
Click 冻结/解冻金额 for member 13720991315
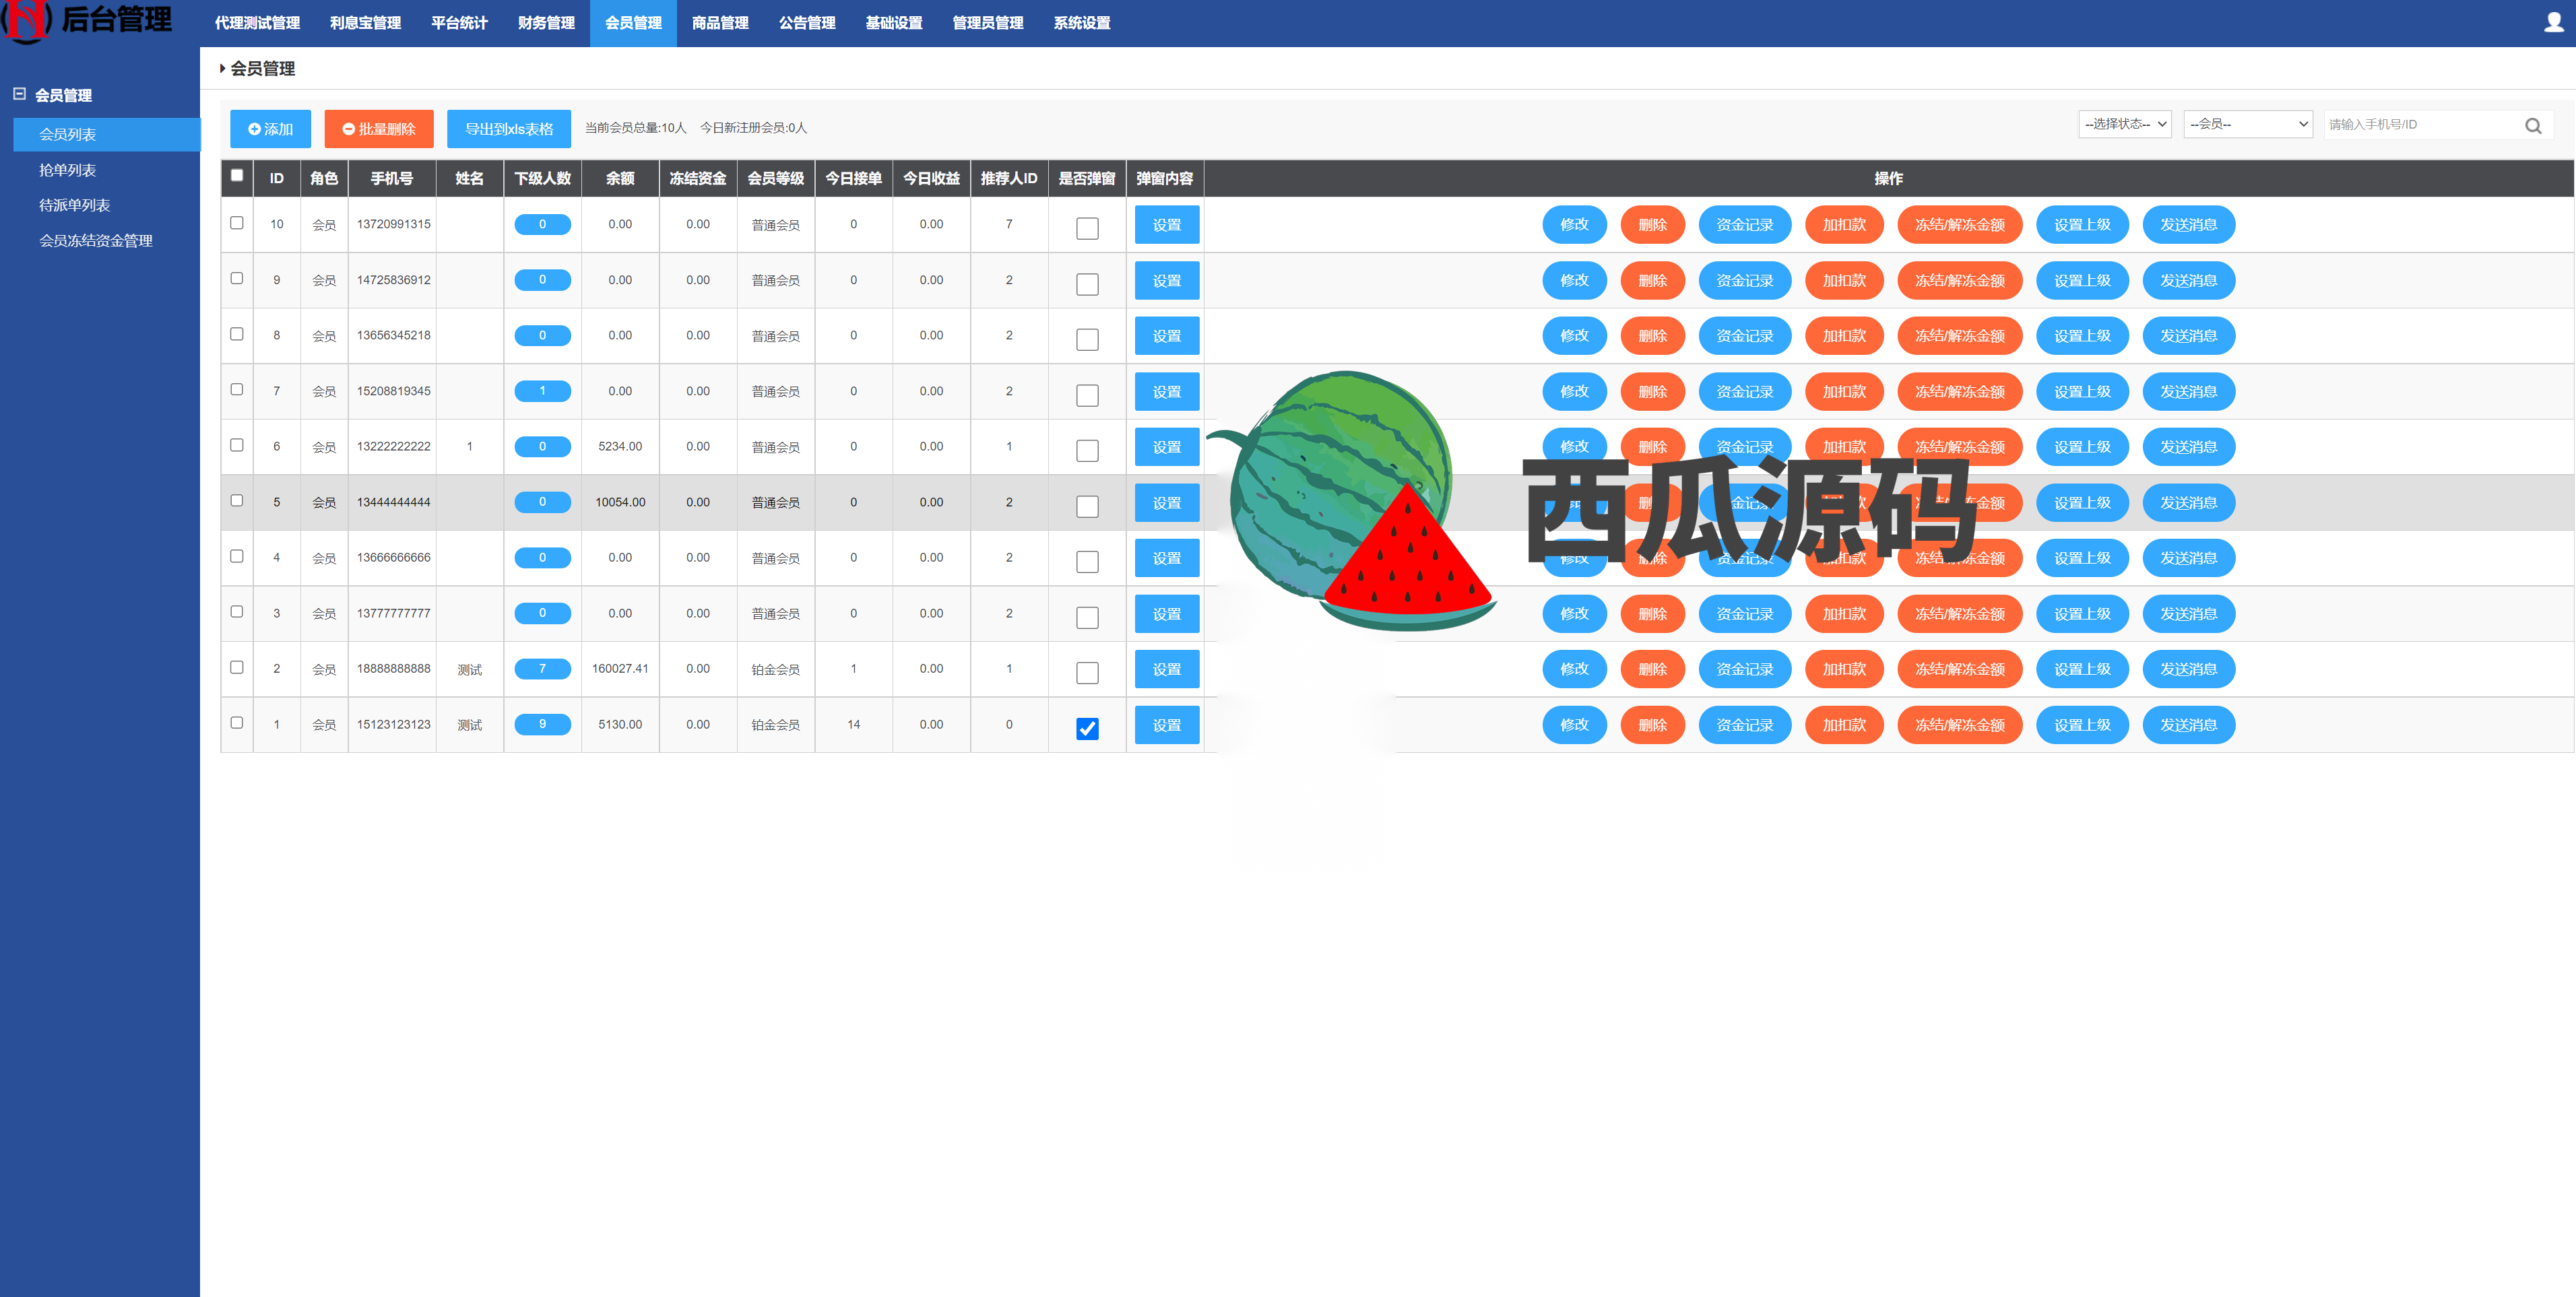pos(1960,225)
